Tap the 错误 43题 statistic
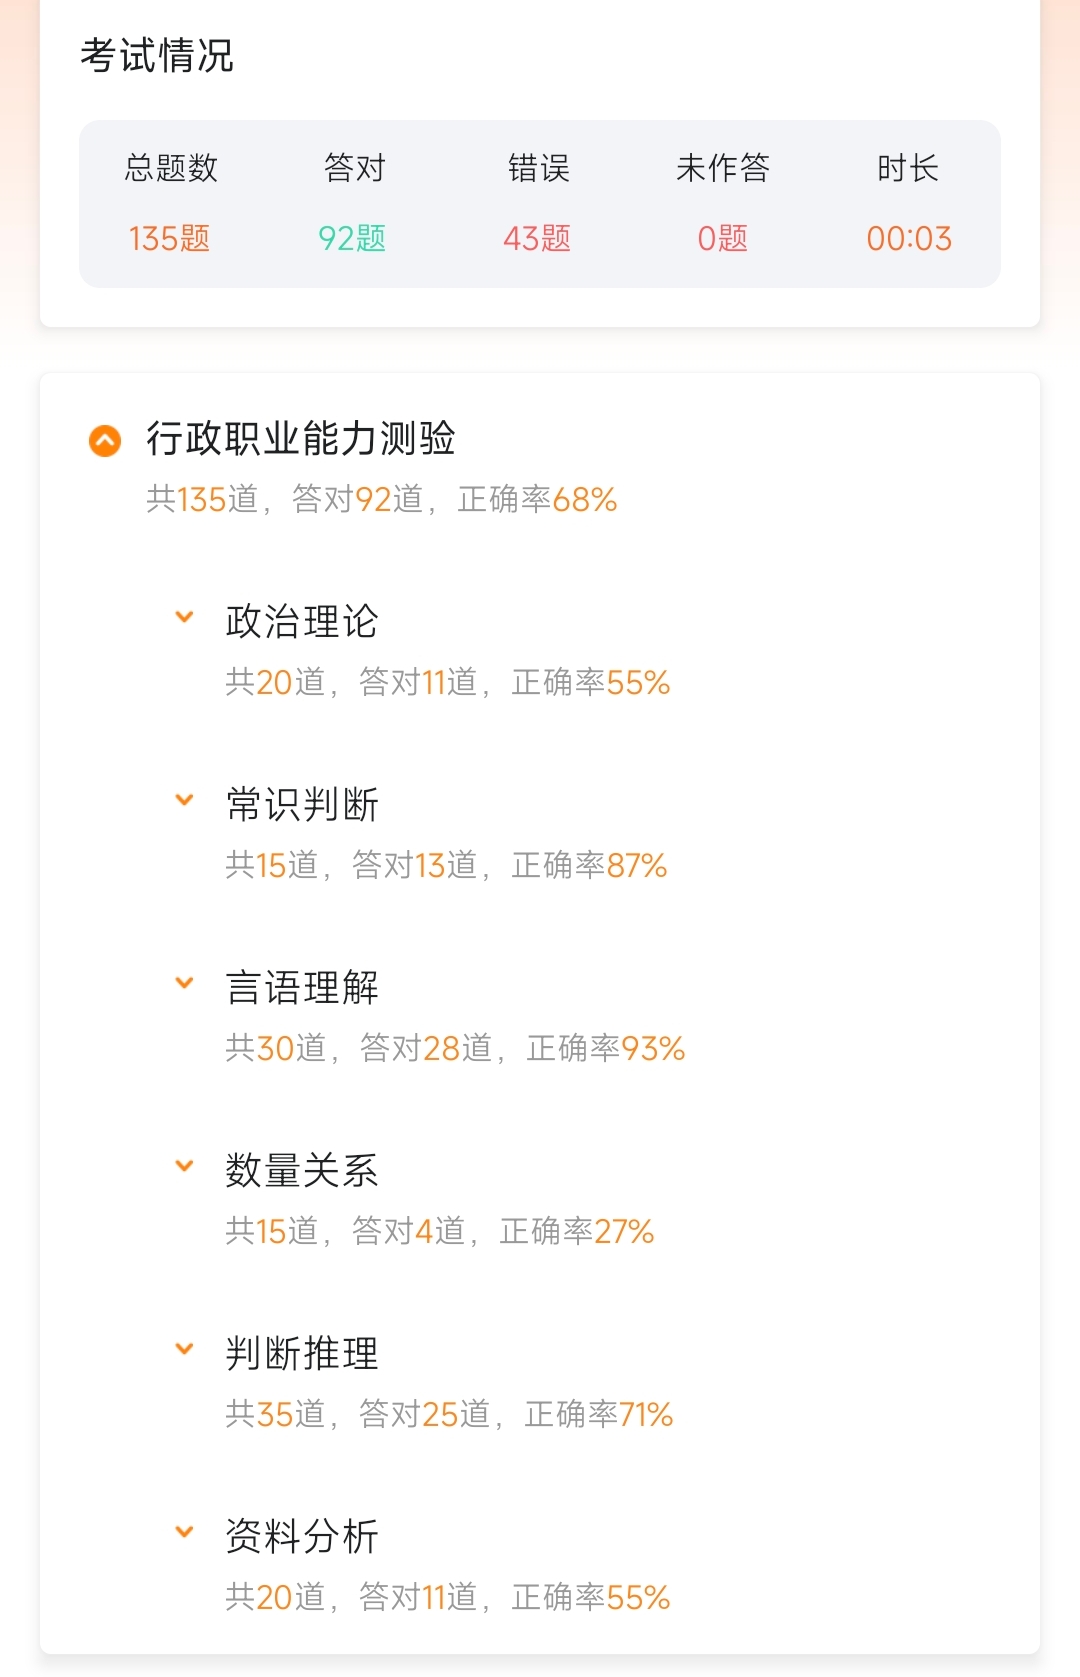The height and width of the screenshot is (1677, 1080). pyautogui.click(x=537, y=238)
